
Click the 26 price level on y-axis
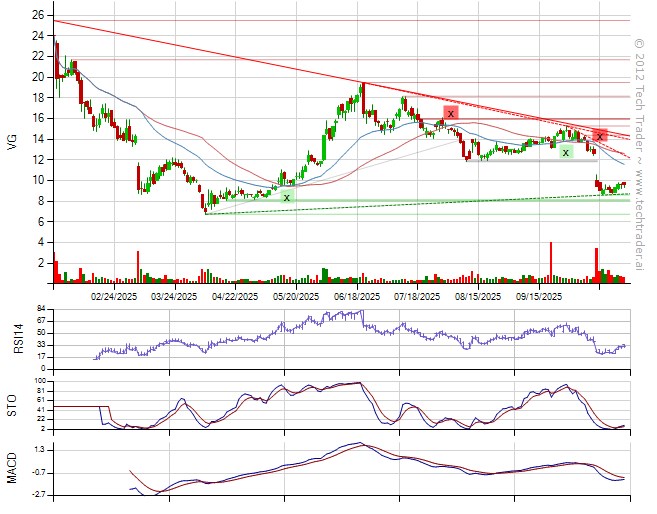point(36,15)
